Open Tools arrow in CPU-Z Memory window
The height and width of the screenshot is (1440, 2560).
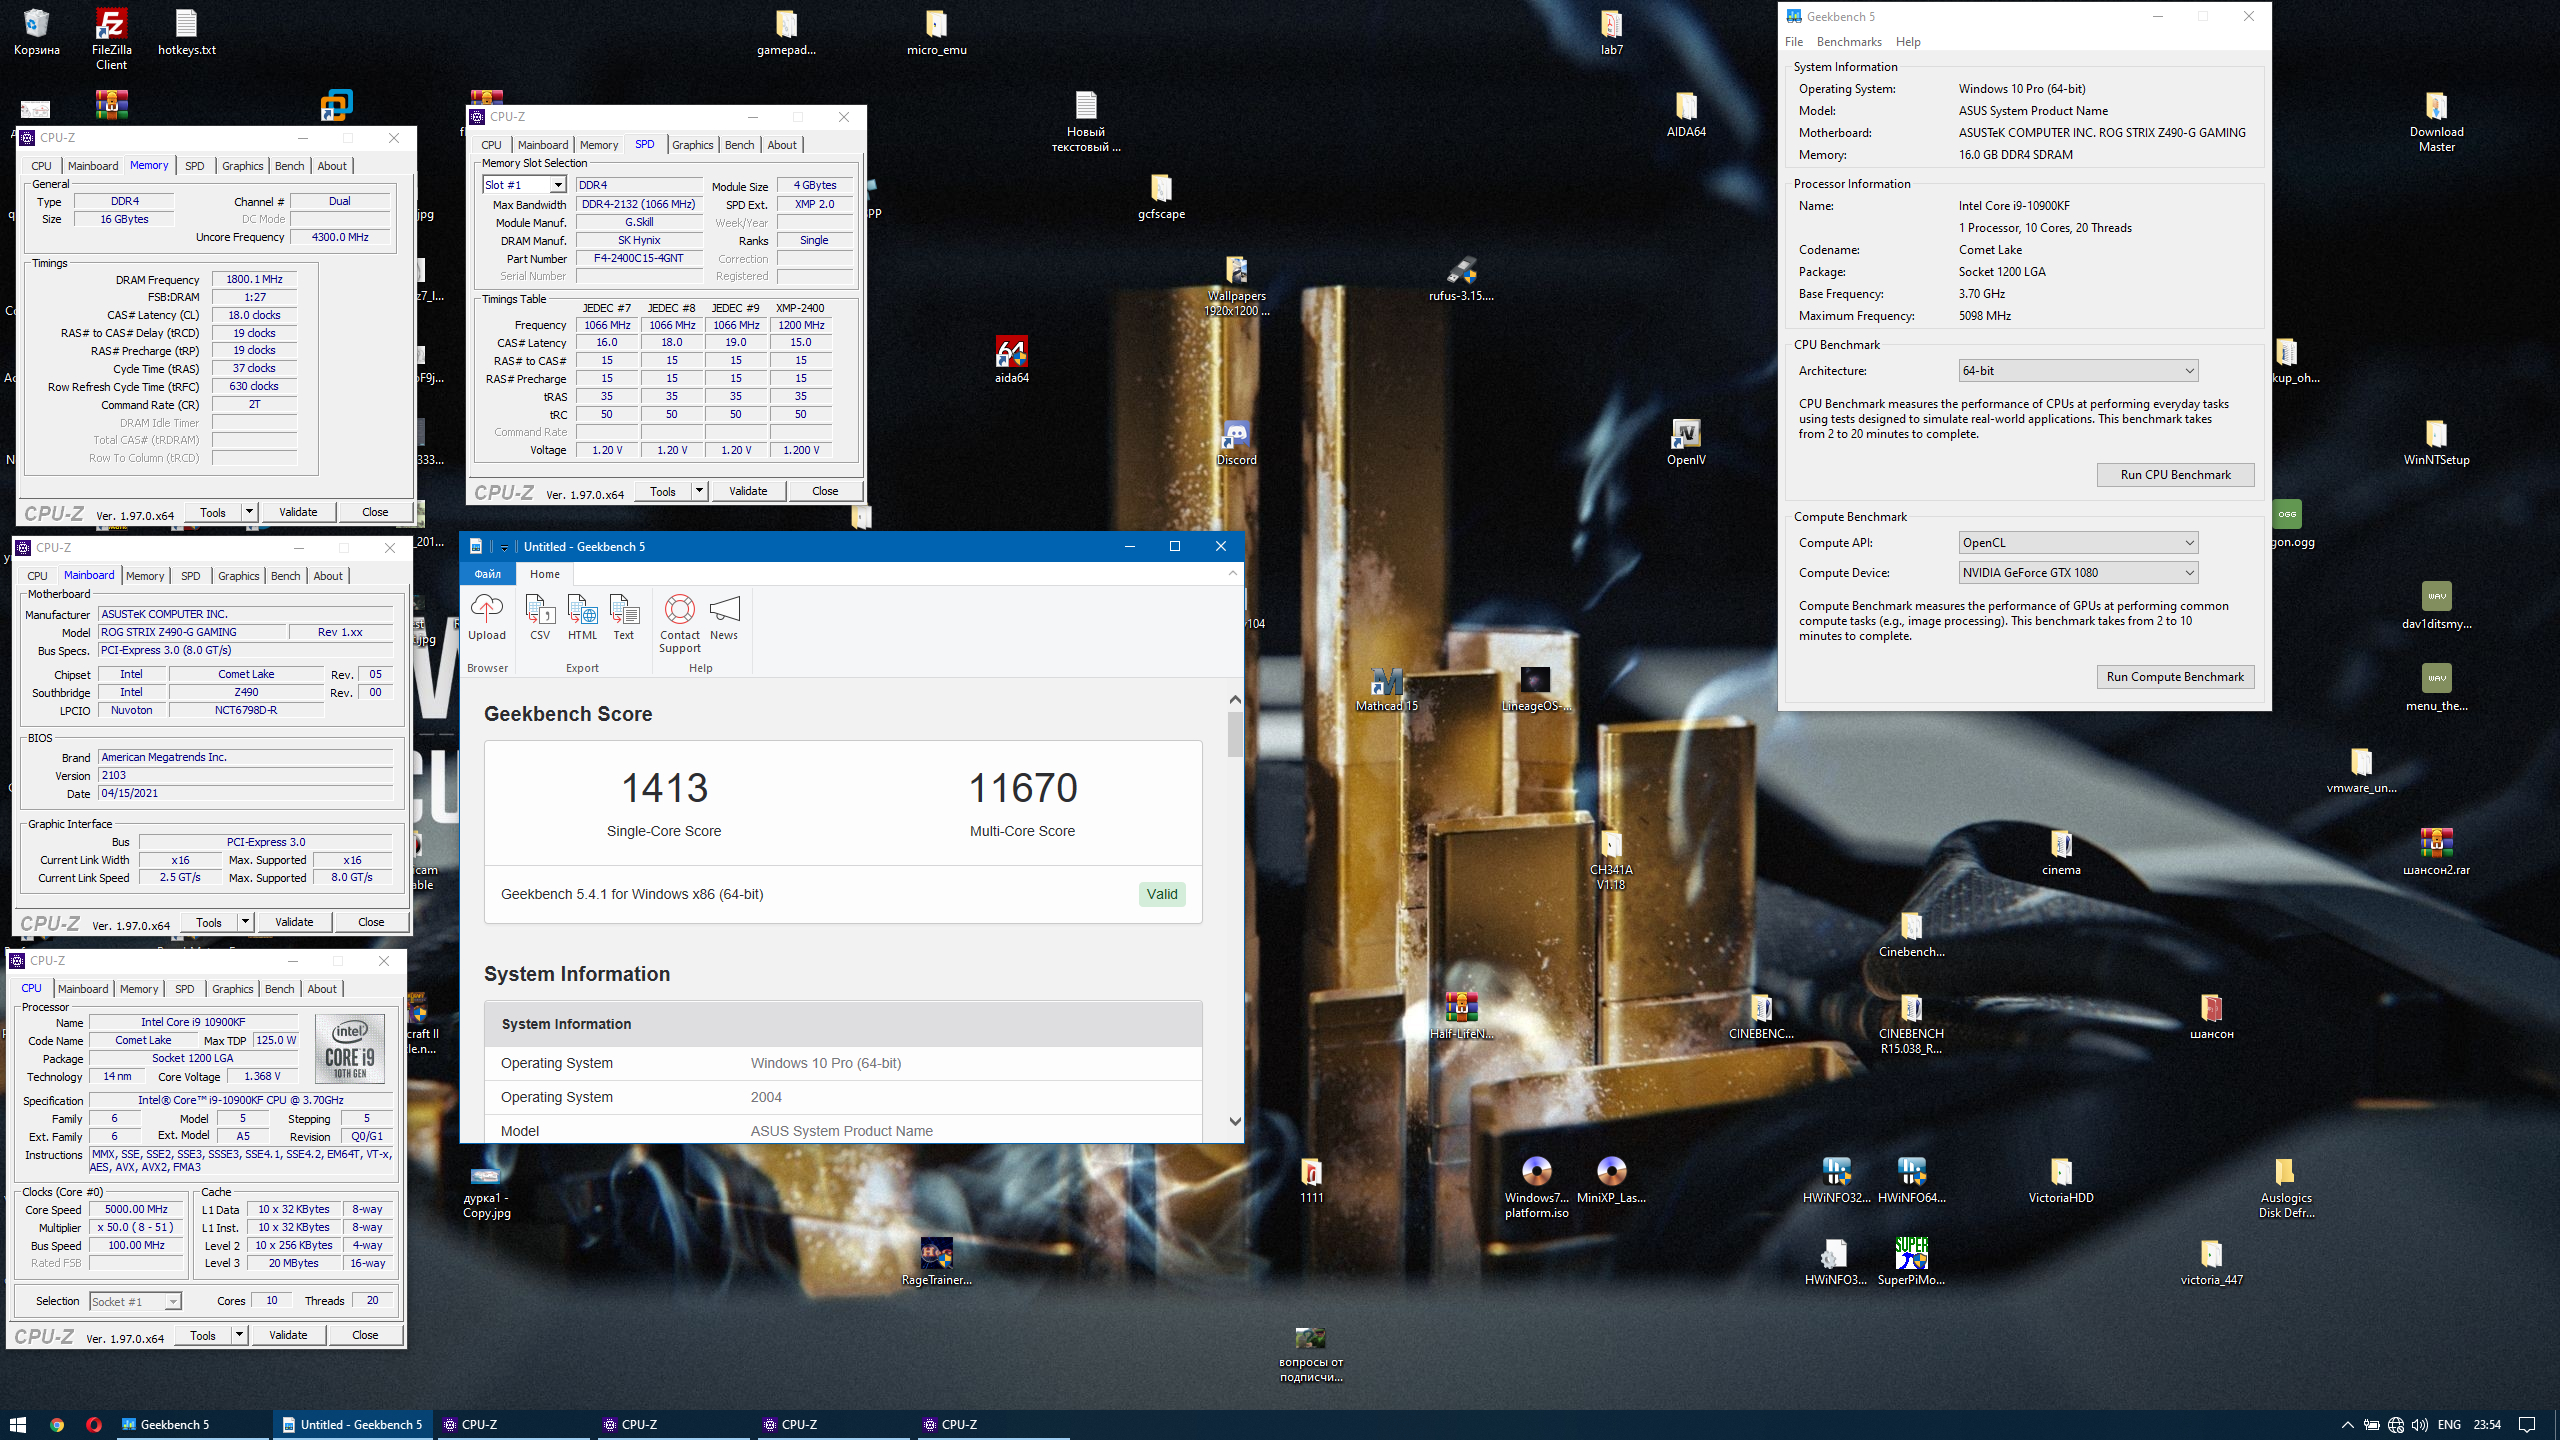pyautogui.click(x=249, y=512)
